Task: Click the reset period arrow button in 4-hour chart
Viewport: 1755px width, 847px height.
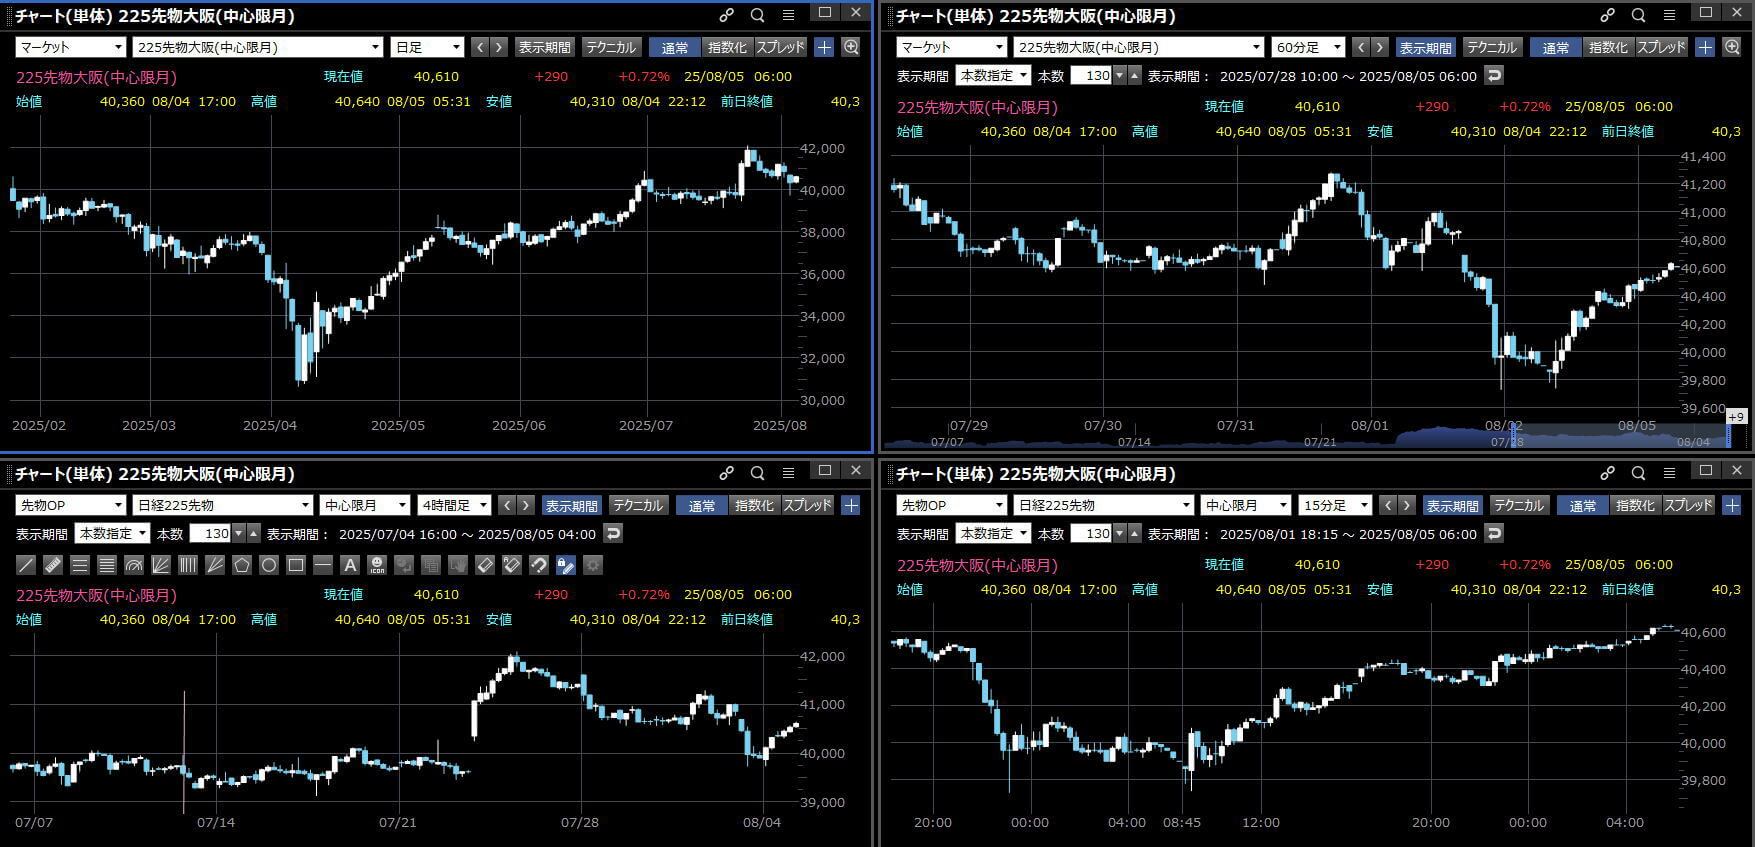Action: (613, 533)
